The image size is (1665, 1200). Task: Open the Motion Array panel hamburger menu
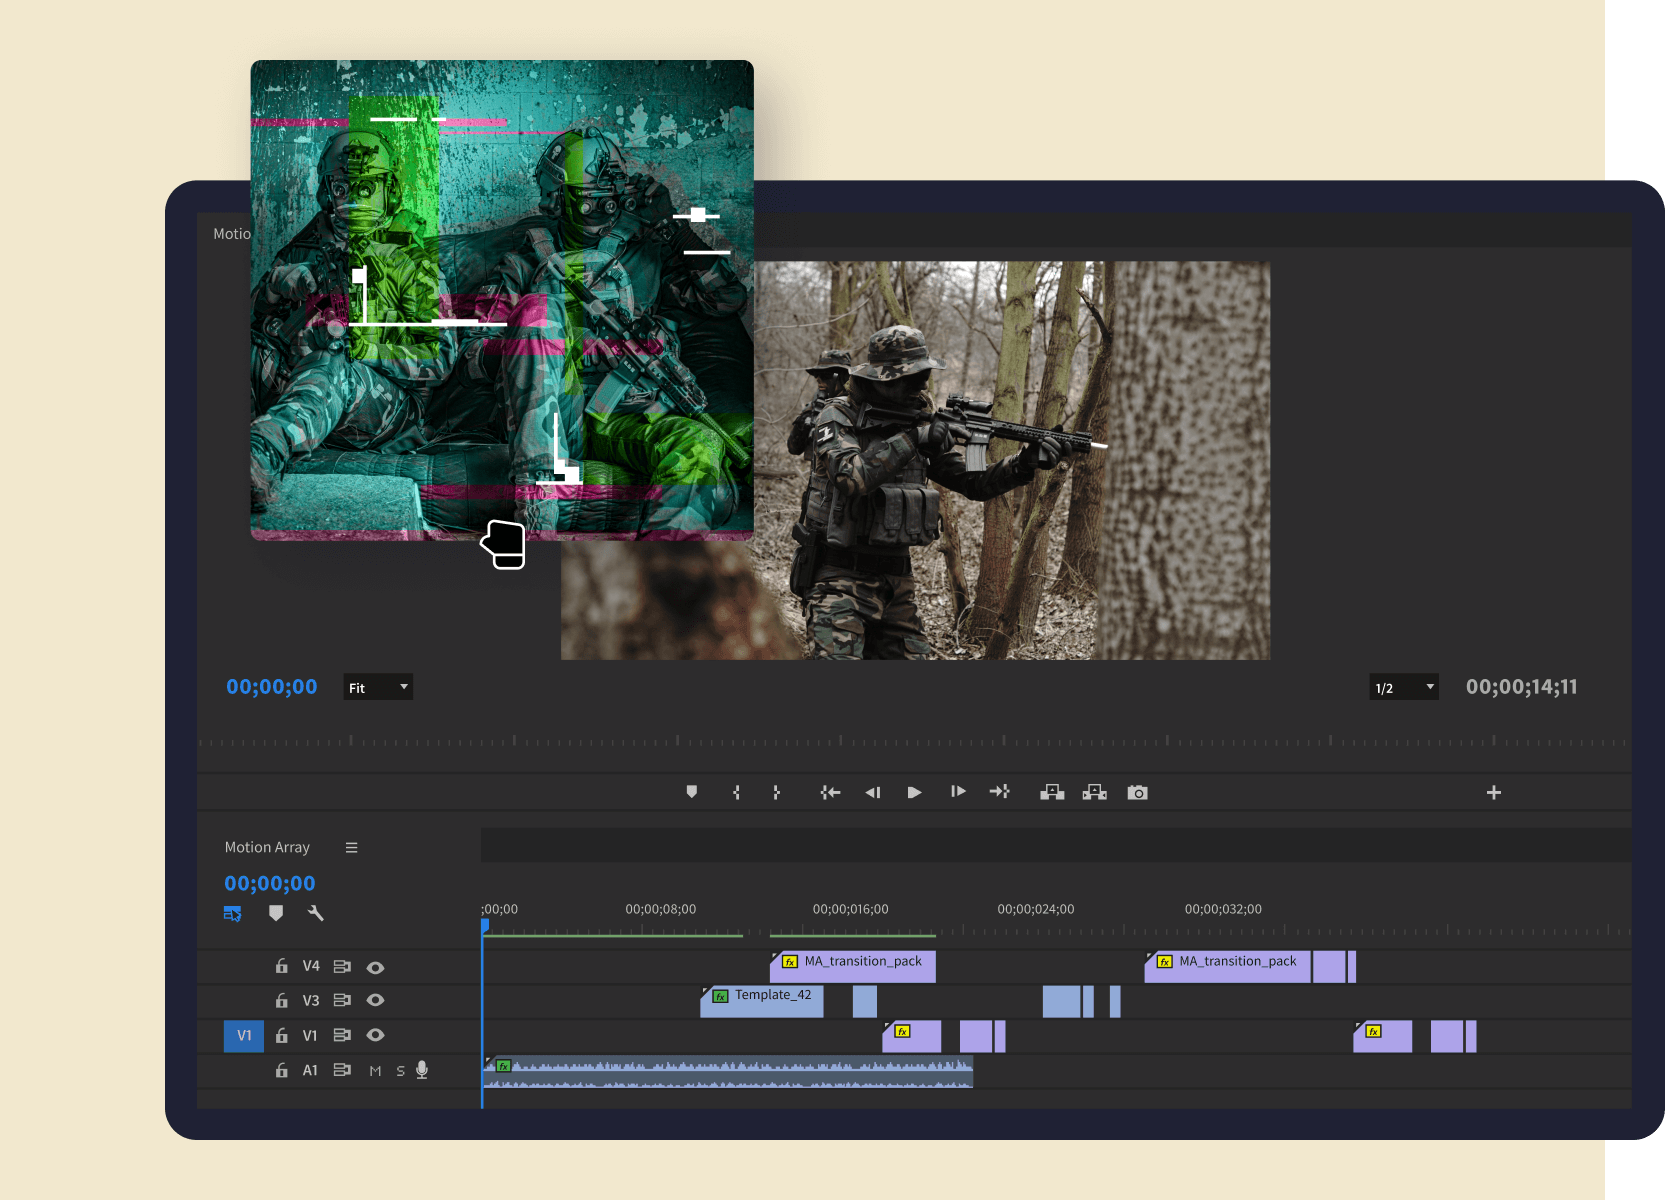pyautogui.click(x=352, y=847)
